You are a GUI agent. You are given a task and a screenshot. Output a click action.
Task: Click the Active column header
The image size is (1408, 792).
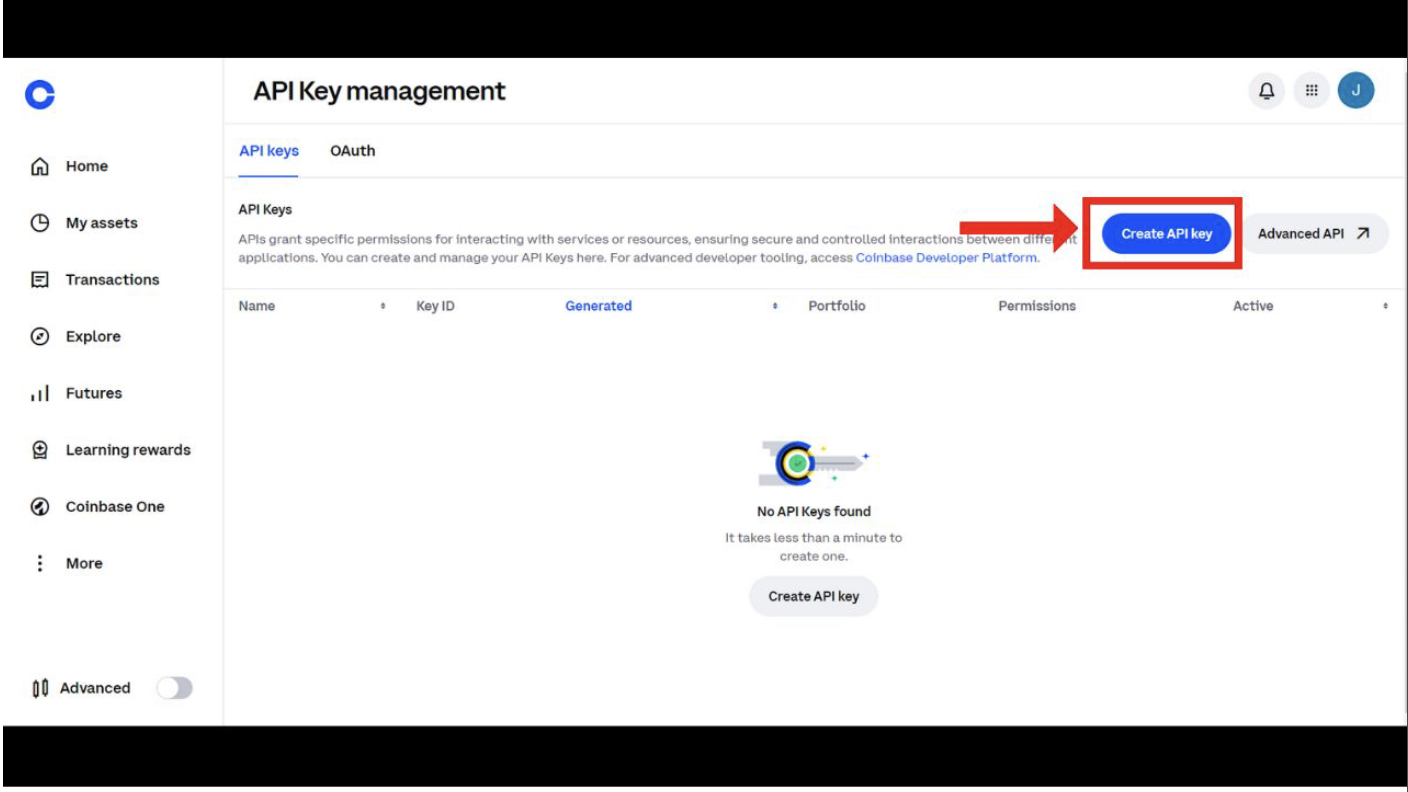1253,306
